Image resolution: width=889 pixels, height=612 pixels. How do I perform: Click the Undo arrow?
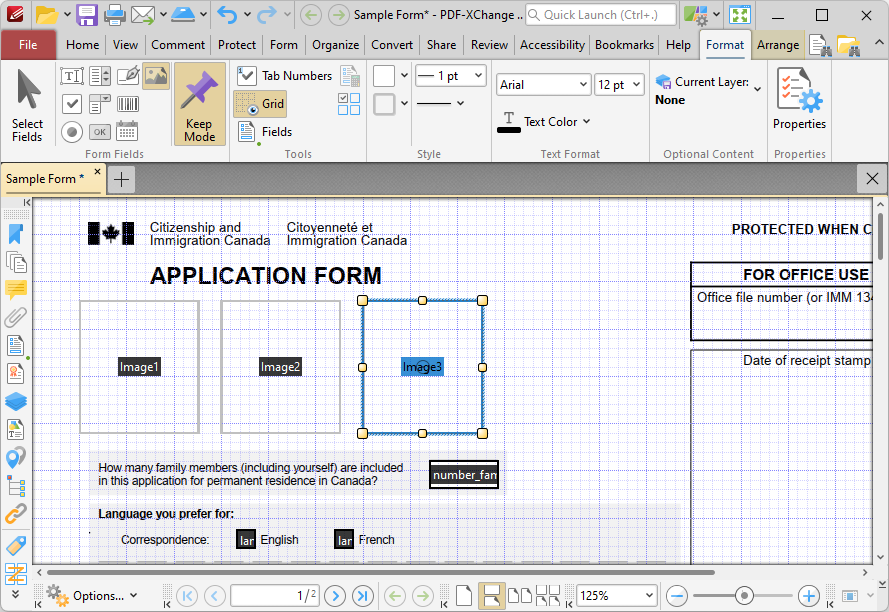coord(227,15)
